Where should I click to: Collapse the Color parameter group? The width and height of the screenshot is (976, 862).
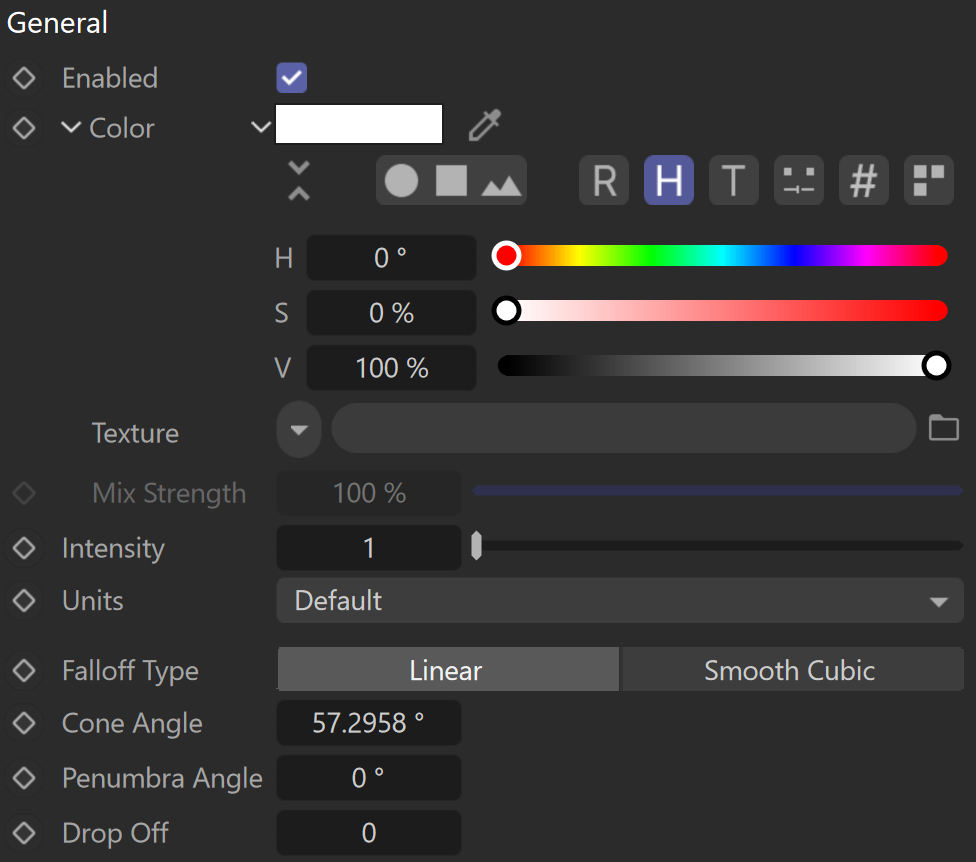tap(71, 128)
